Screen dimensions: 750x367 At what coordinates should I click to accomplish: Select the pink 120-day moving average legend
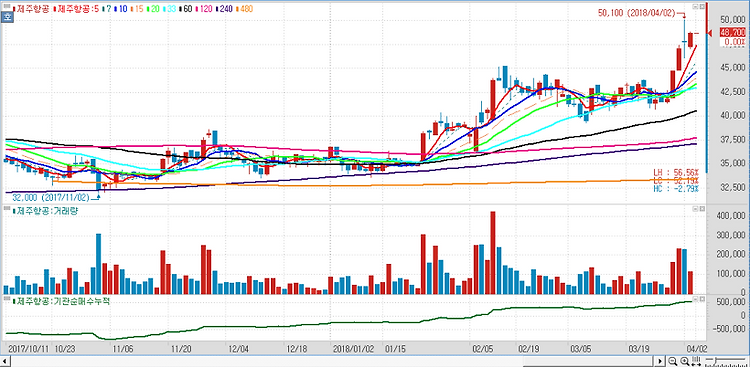point(203,9)
